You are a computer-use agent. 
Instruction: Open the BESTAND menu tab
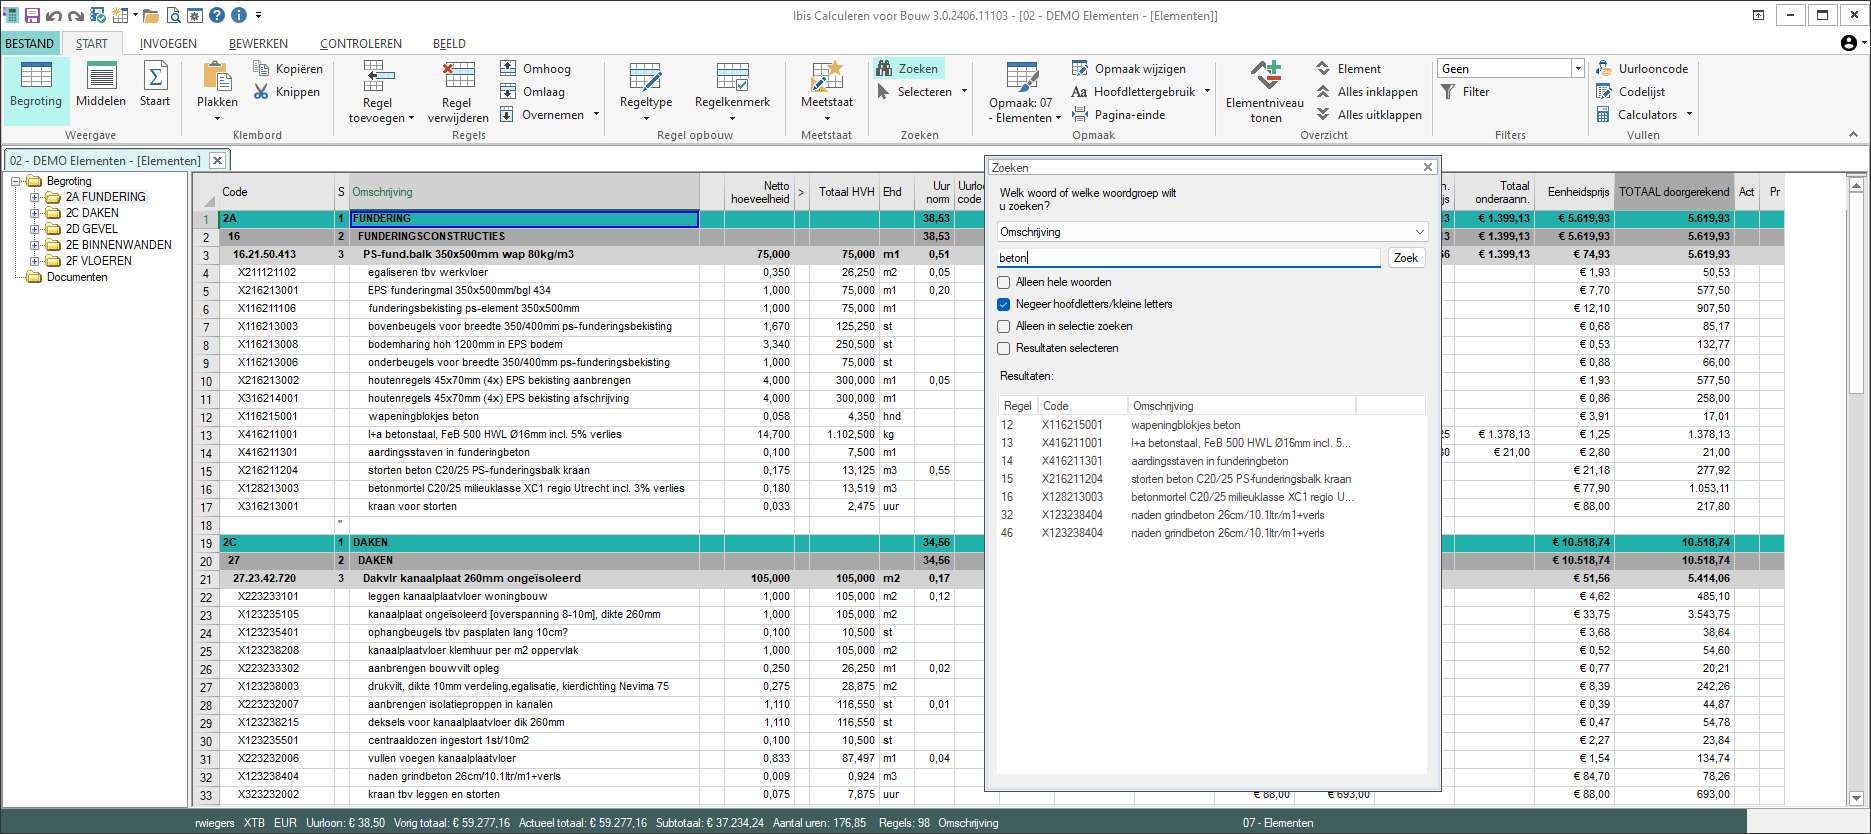tap(30, 43)
